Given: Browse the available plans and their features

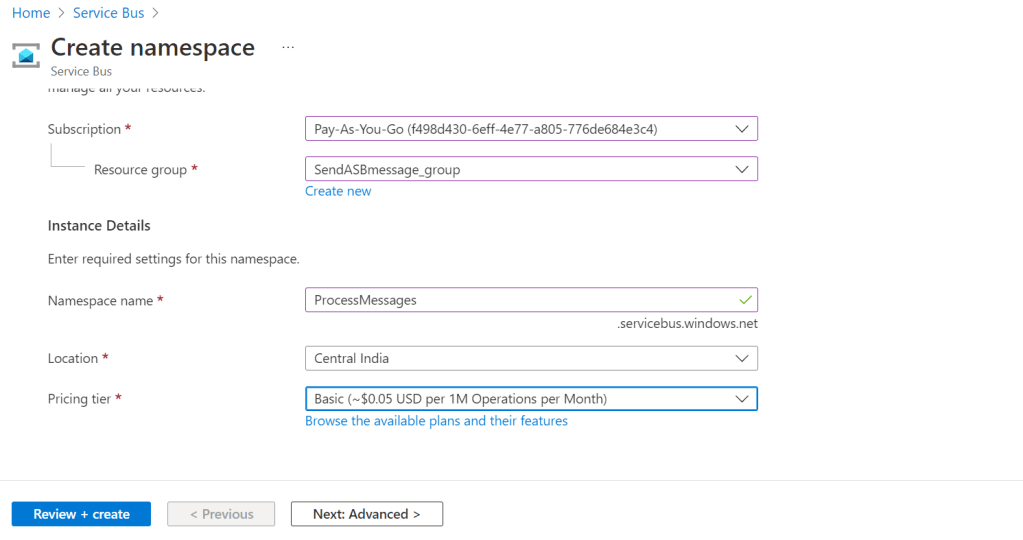Looking at the screenshot, I should tap(436, 421).
